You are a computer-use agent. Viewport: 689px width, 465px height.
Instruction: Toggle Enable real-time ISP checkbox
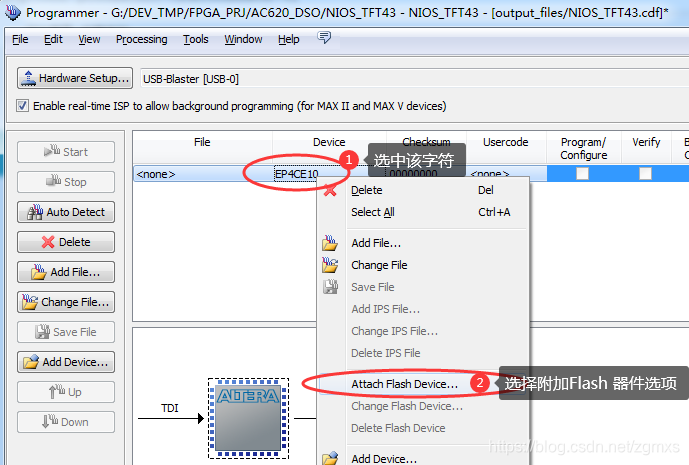22,106
